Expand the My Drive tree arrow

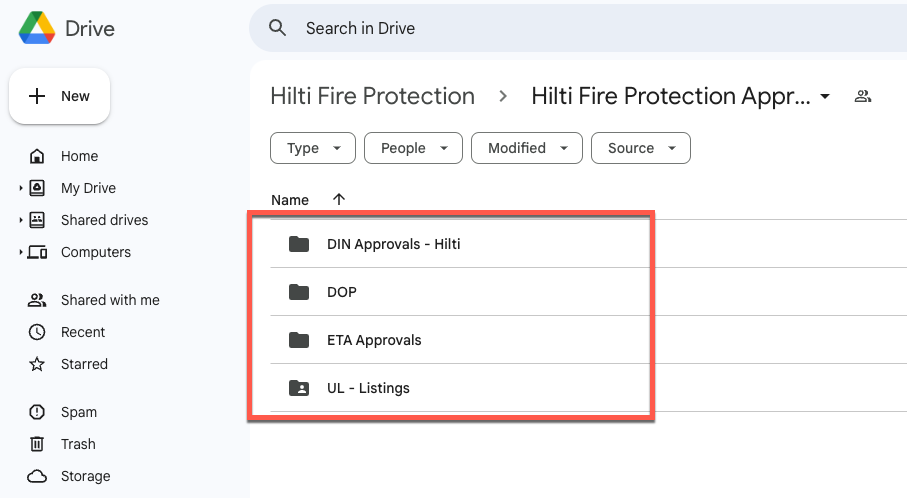pos(21,188)
